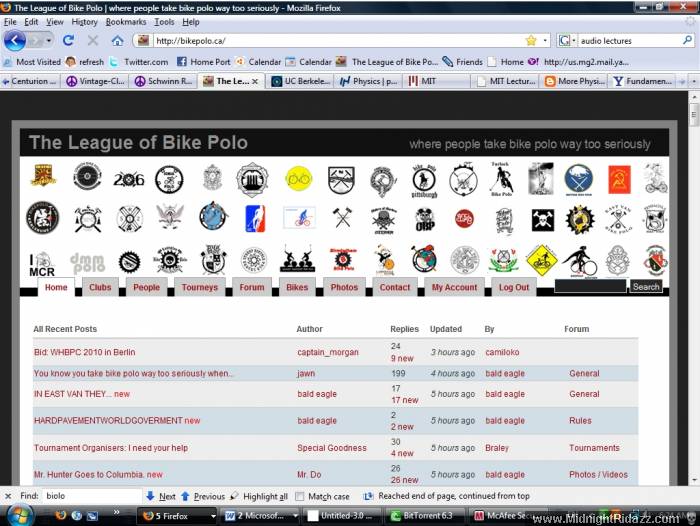Click Next in the find bar
700x526 pixels.
[161, 496]
